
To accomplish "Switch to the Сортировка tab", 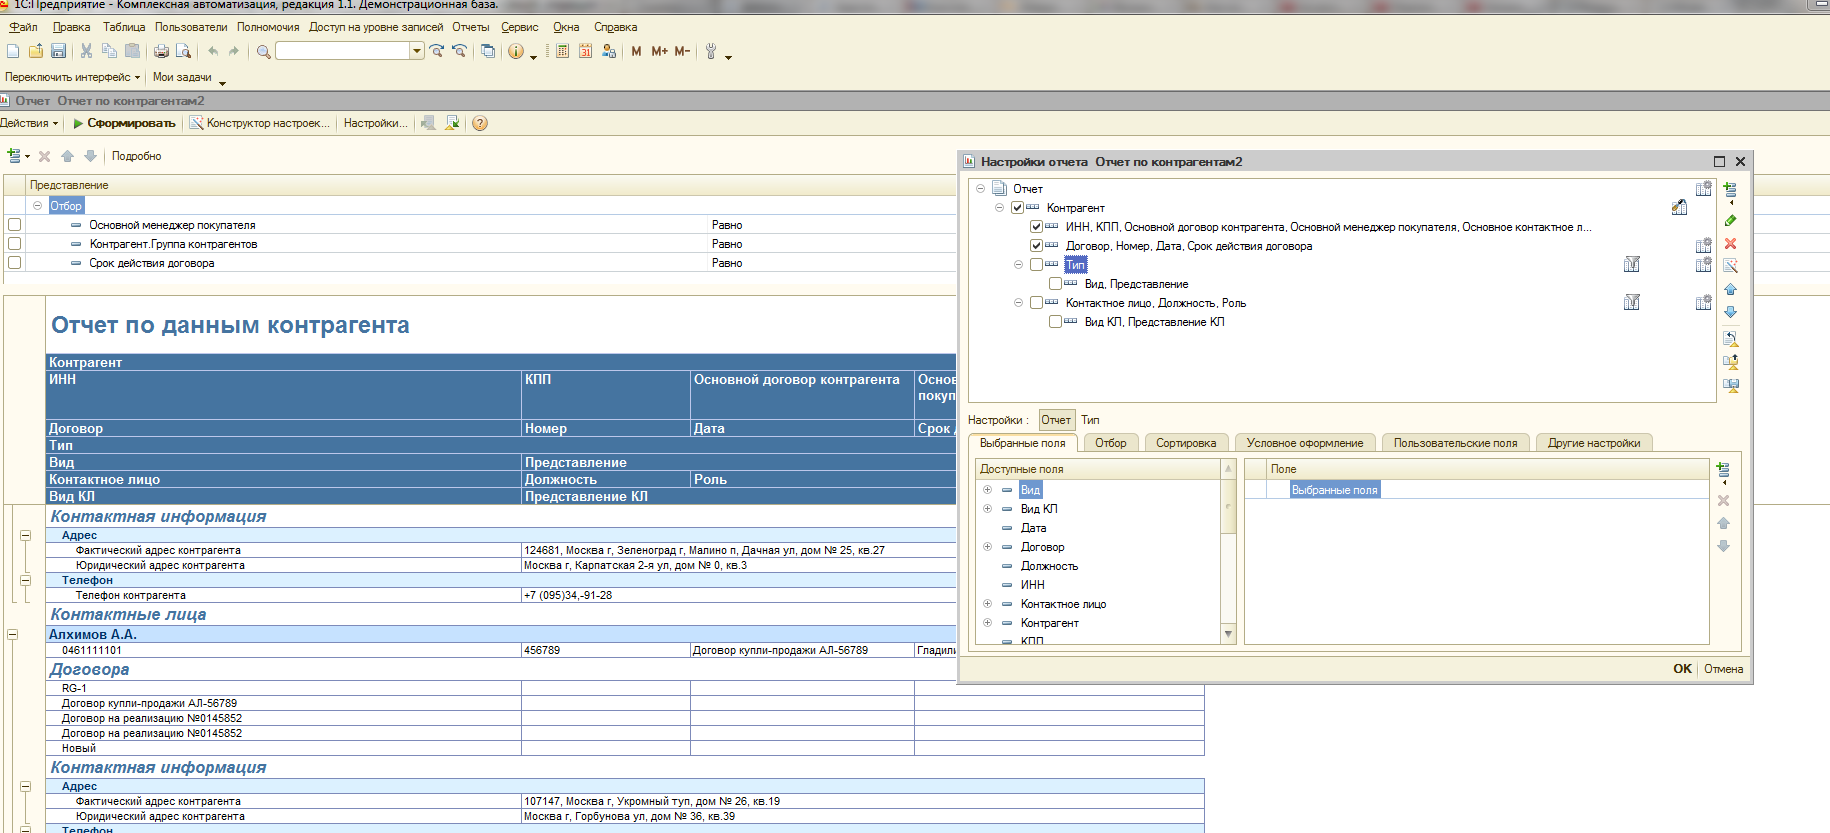I will tap(1186, 443).
